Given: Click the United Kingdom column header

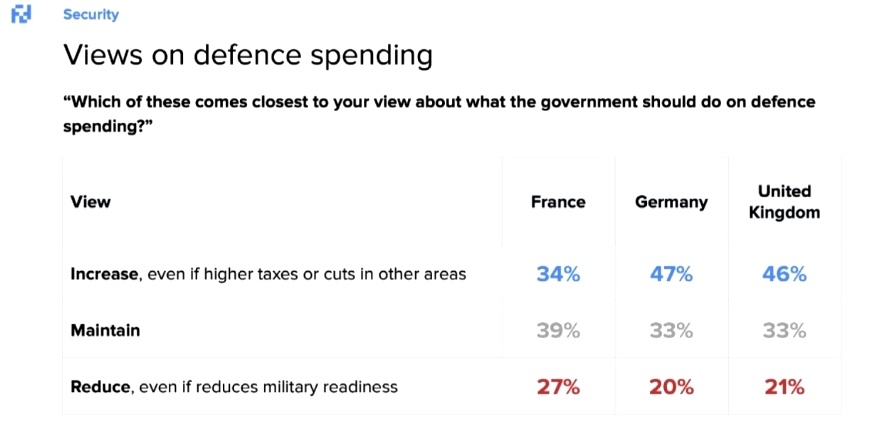Looking at the screenshot, I should click(784, 202).
